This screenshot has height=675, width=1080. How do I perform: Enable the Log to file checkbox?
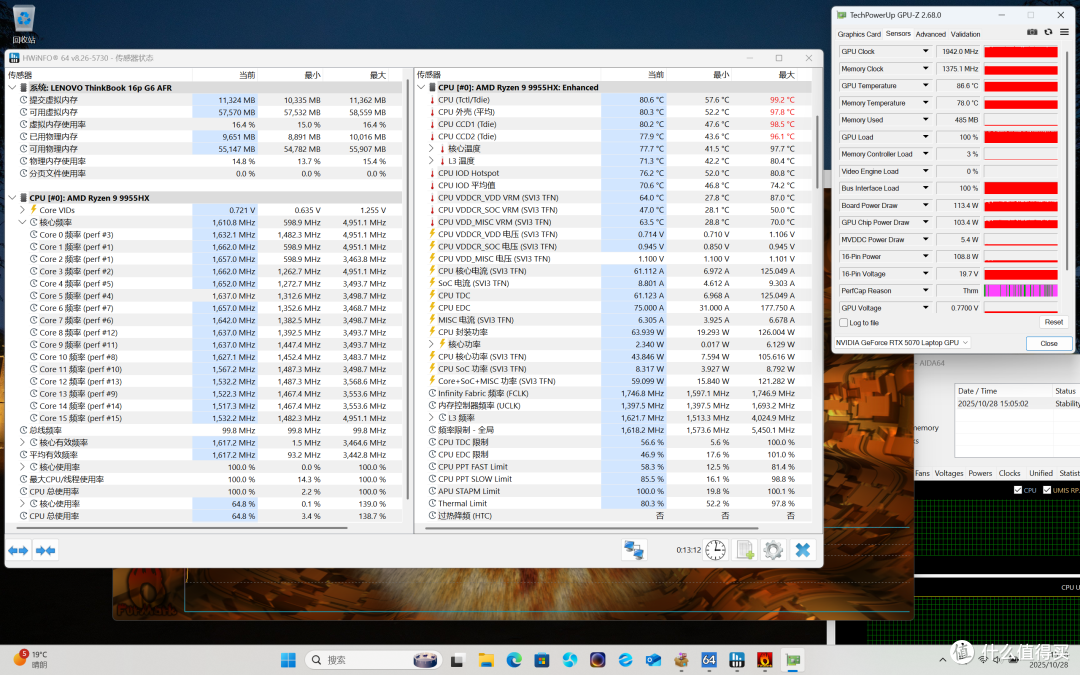[x=844, y=322]
